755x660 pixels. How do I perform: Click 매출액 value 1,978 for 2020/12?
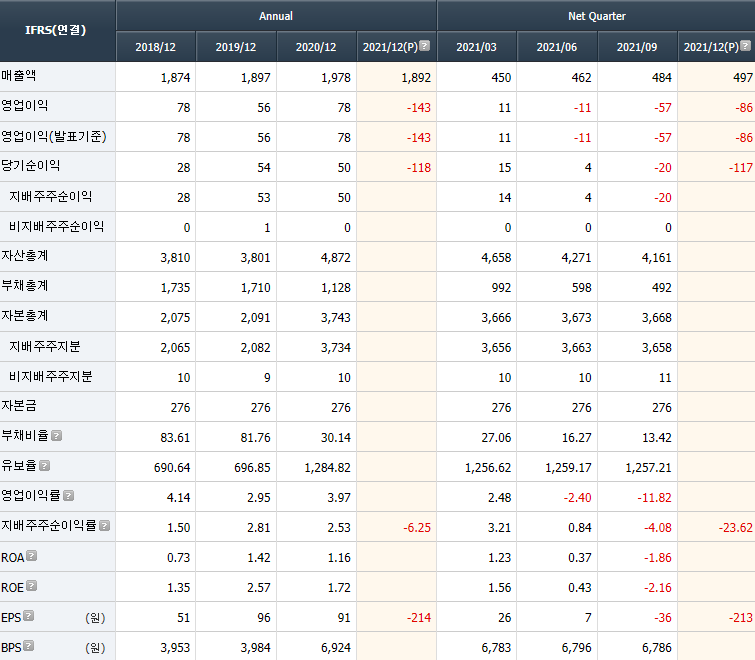(x=336, y=78)
